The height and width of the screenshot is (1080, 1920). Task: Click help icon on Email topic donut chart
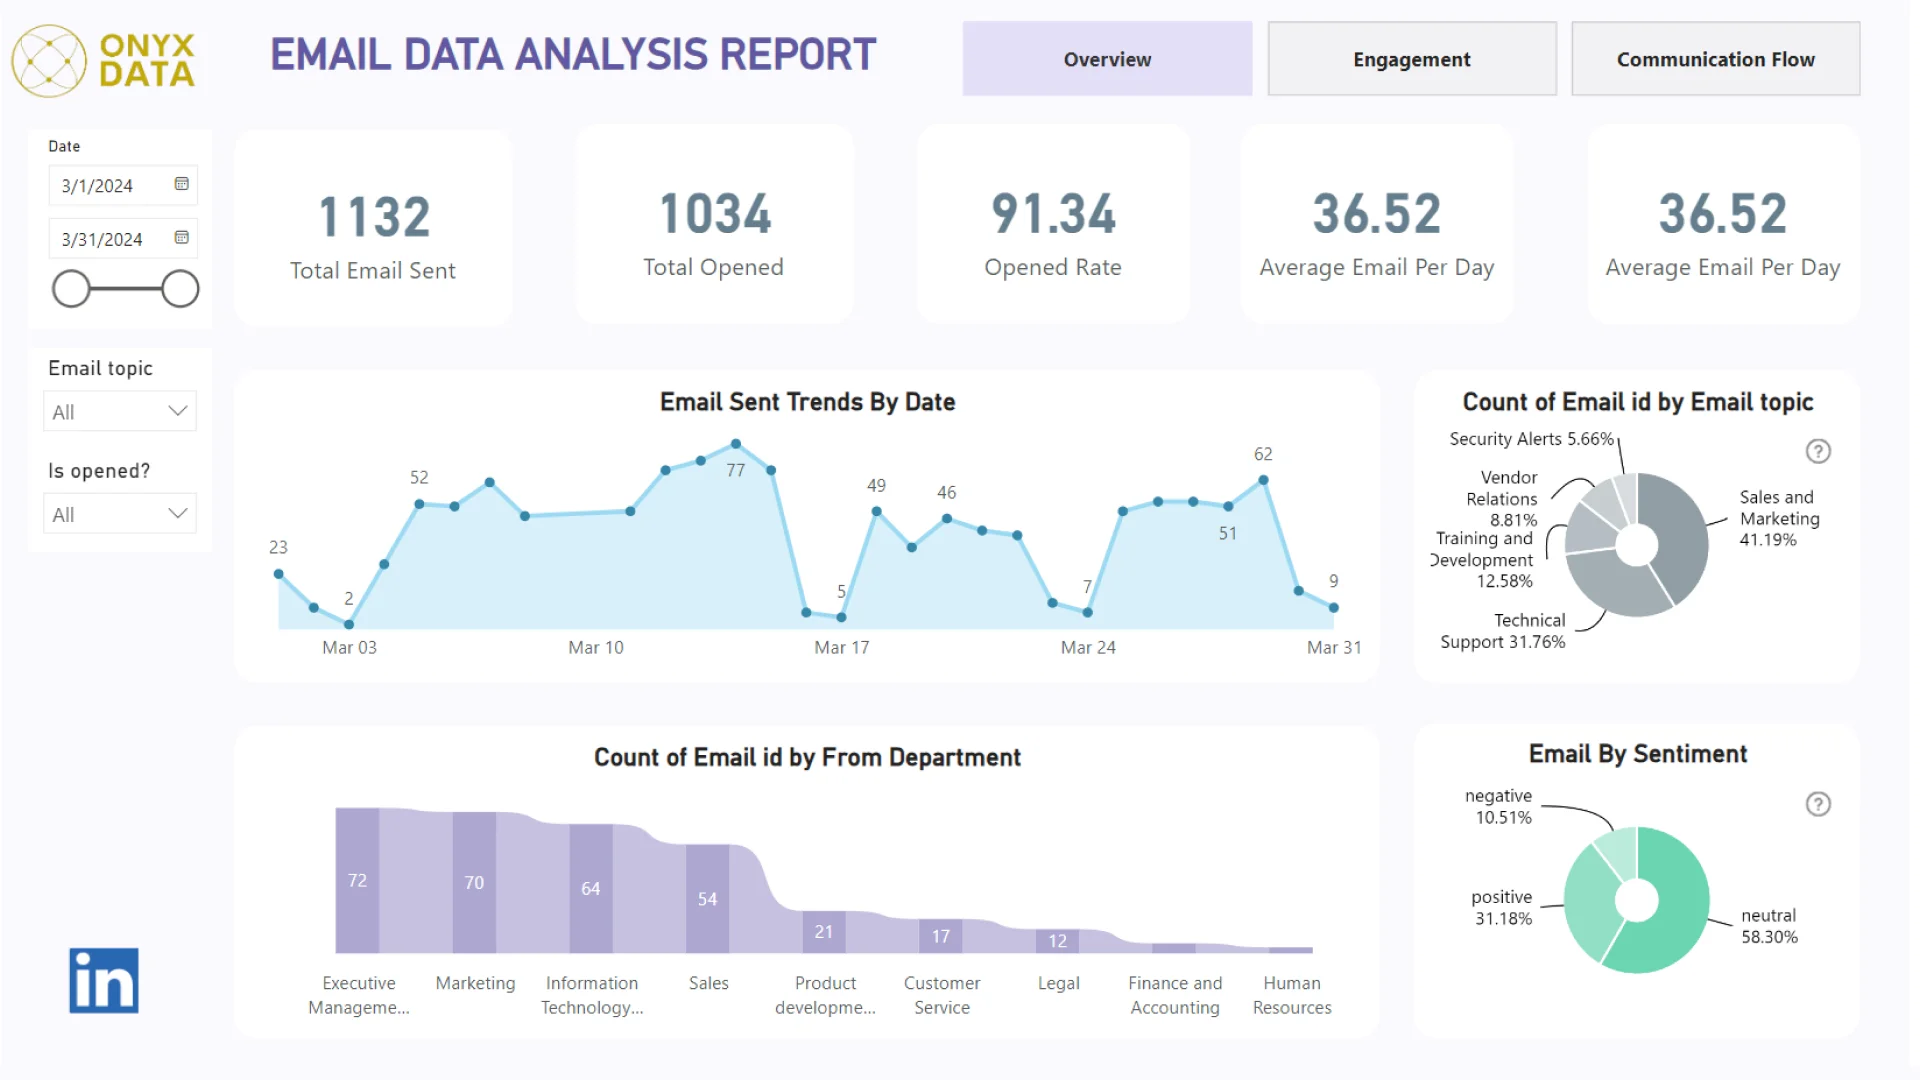click(x=1818, y=452)
